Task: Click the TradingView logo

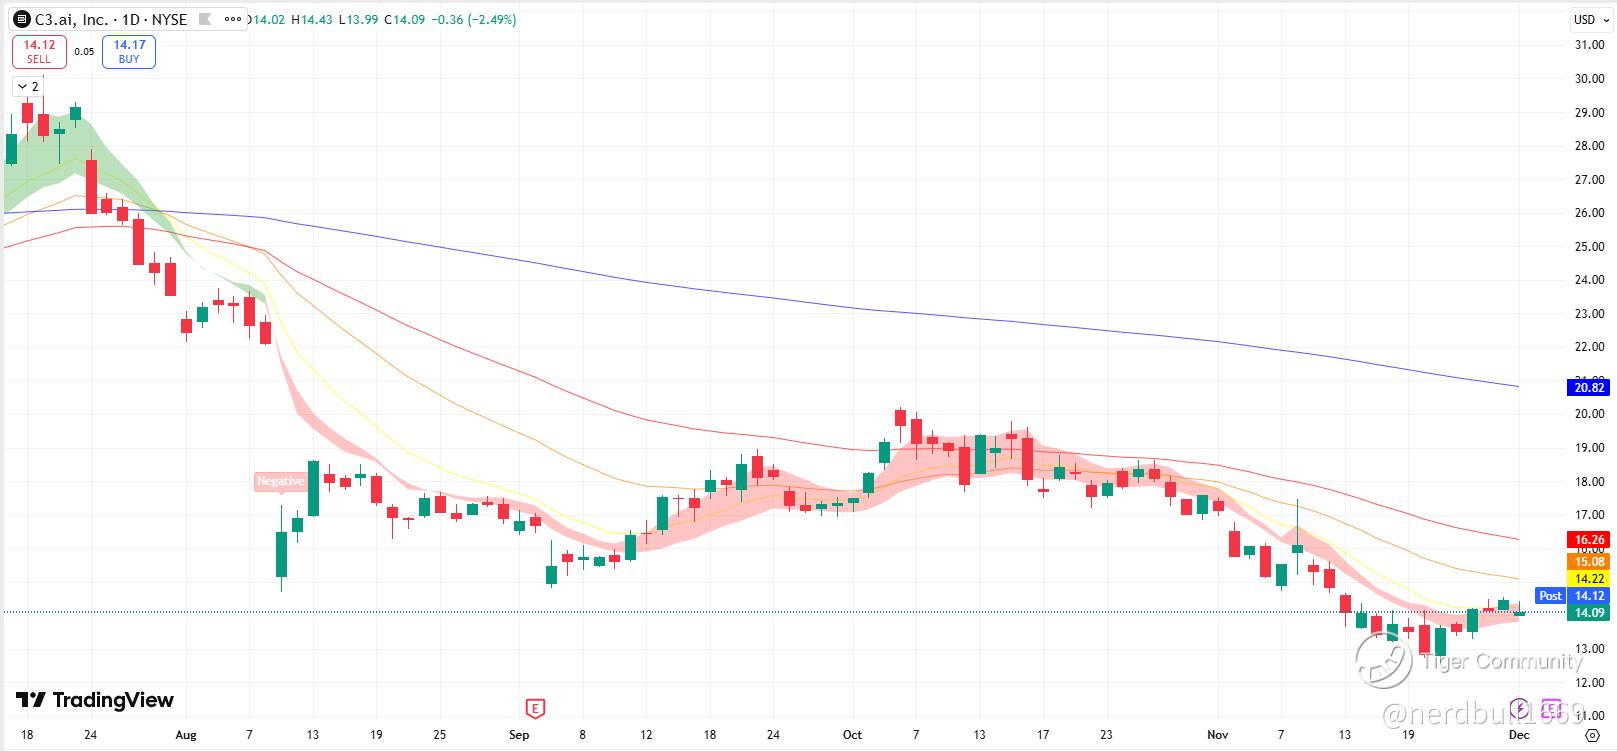Action: click(x=95, y=700)
